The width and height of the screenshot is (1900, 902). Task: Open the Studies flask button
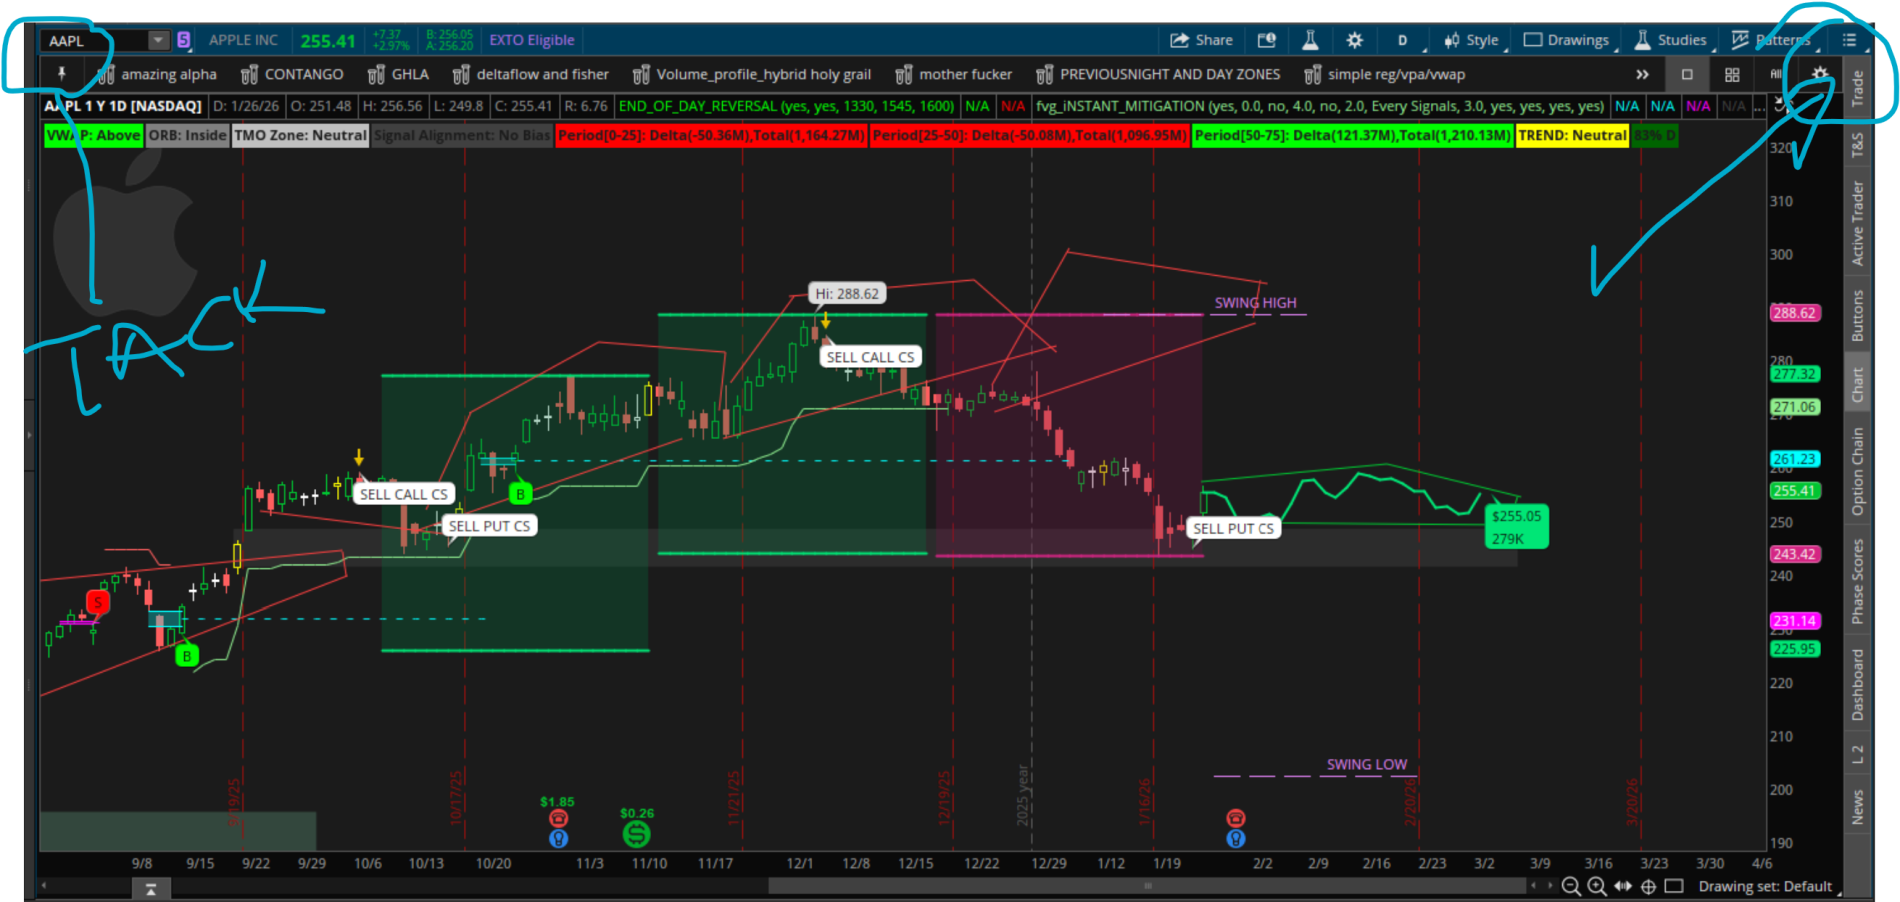[1671, 40]
